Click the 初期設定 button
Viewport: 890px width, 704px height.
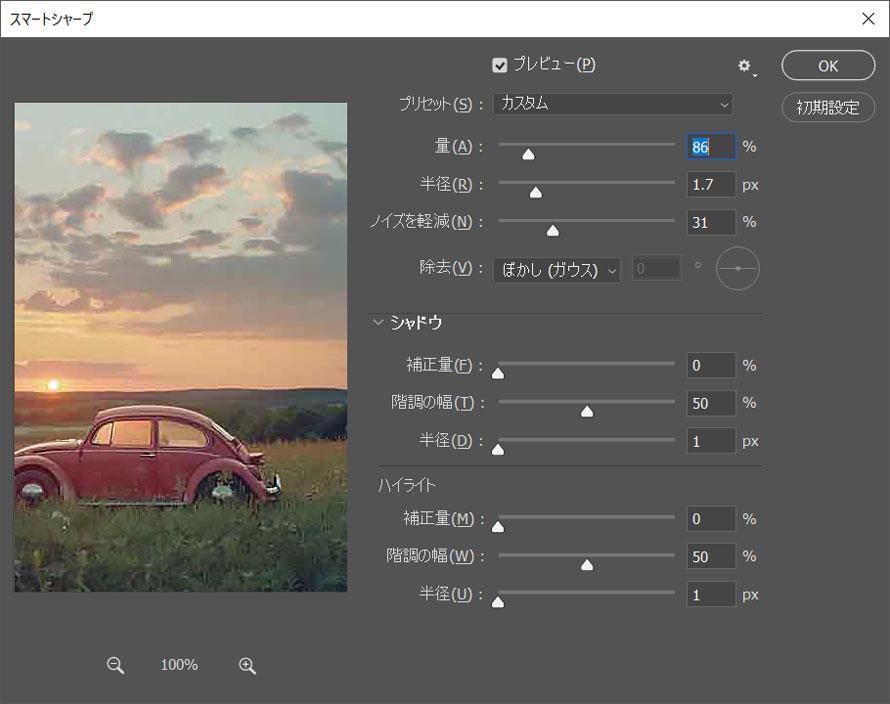click(828, 107)
